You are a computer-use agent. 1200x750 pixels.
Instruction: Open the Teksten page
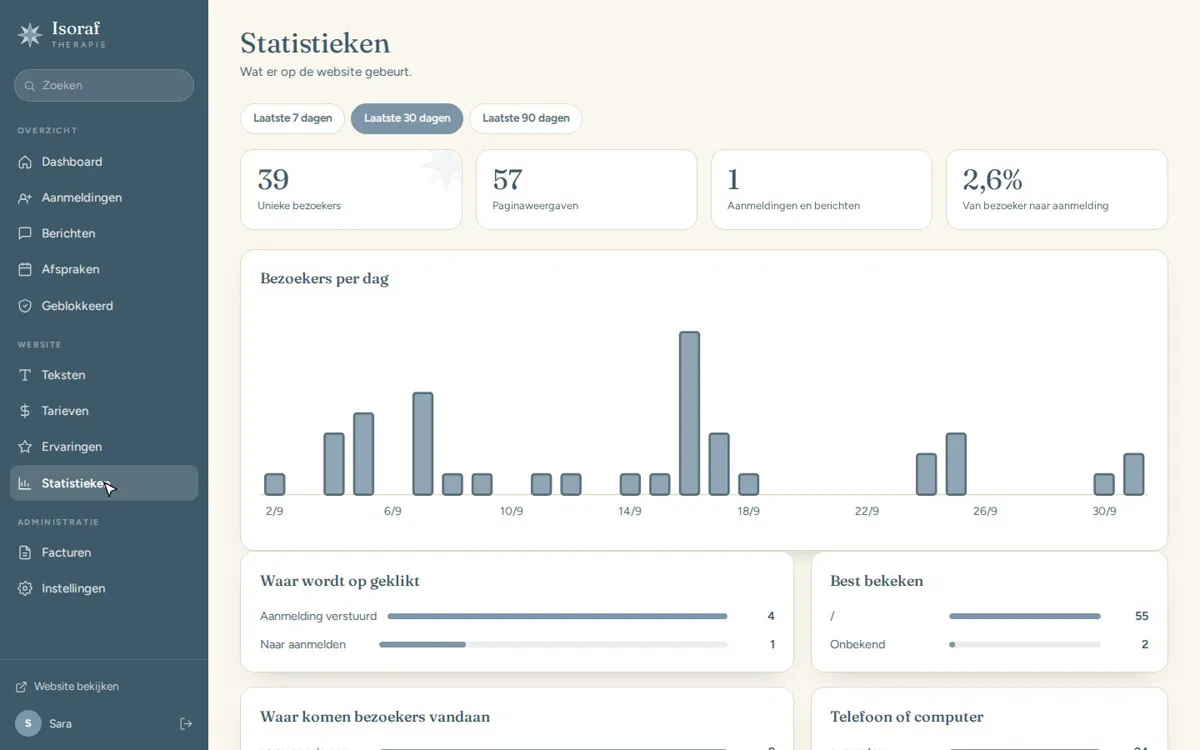(104, 376)
